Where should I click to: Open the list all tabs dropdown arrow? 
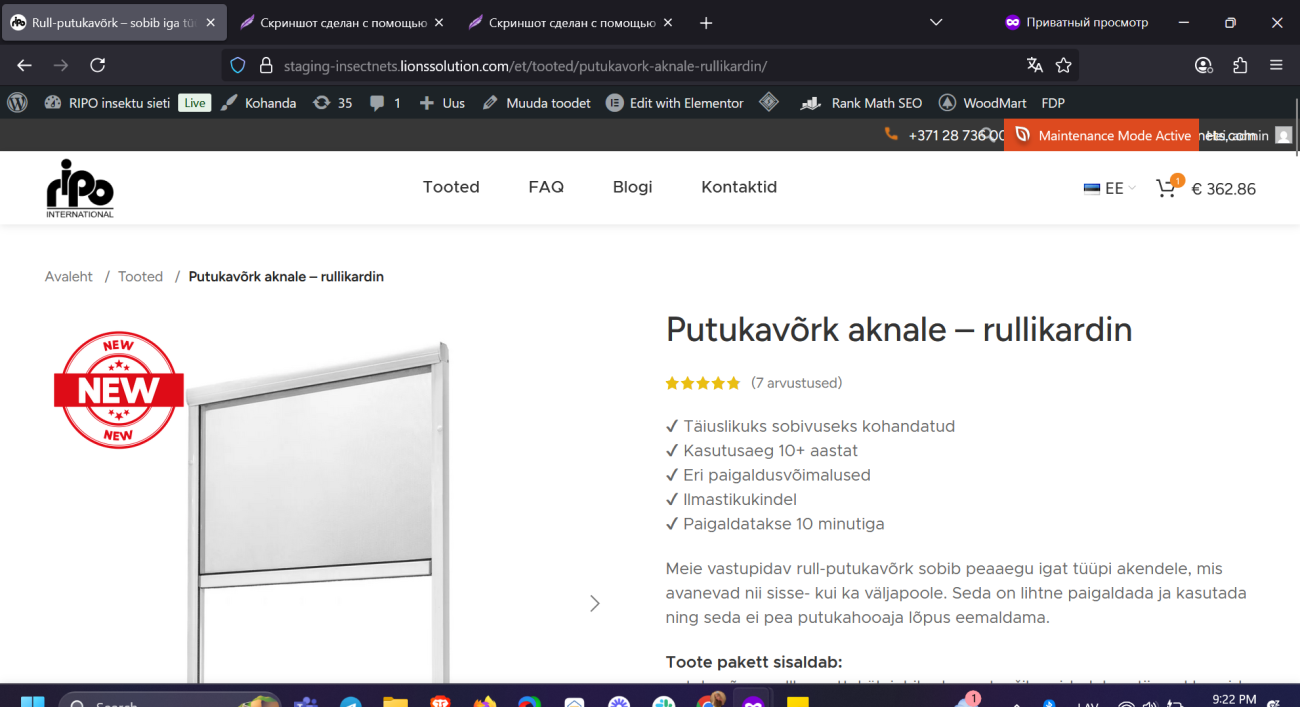pos(936,22)
